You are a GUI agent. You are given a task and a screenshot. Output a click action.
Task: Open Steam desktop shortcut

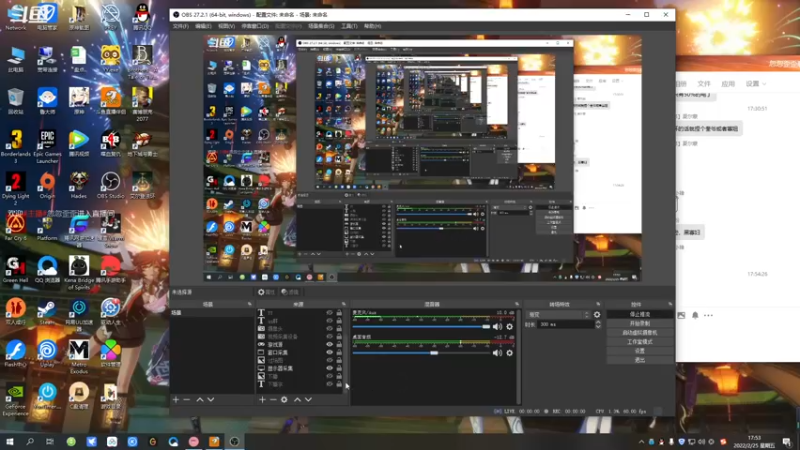click(47, 312)
